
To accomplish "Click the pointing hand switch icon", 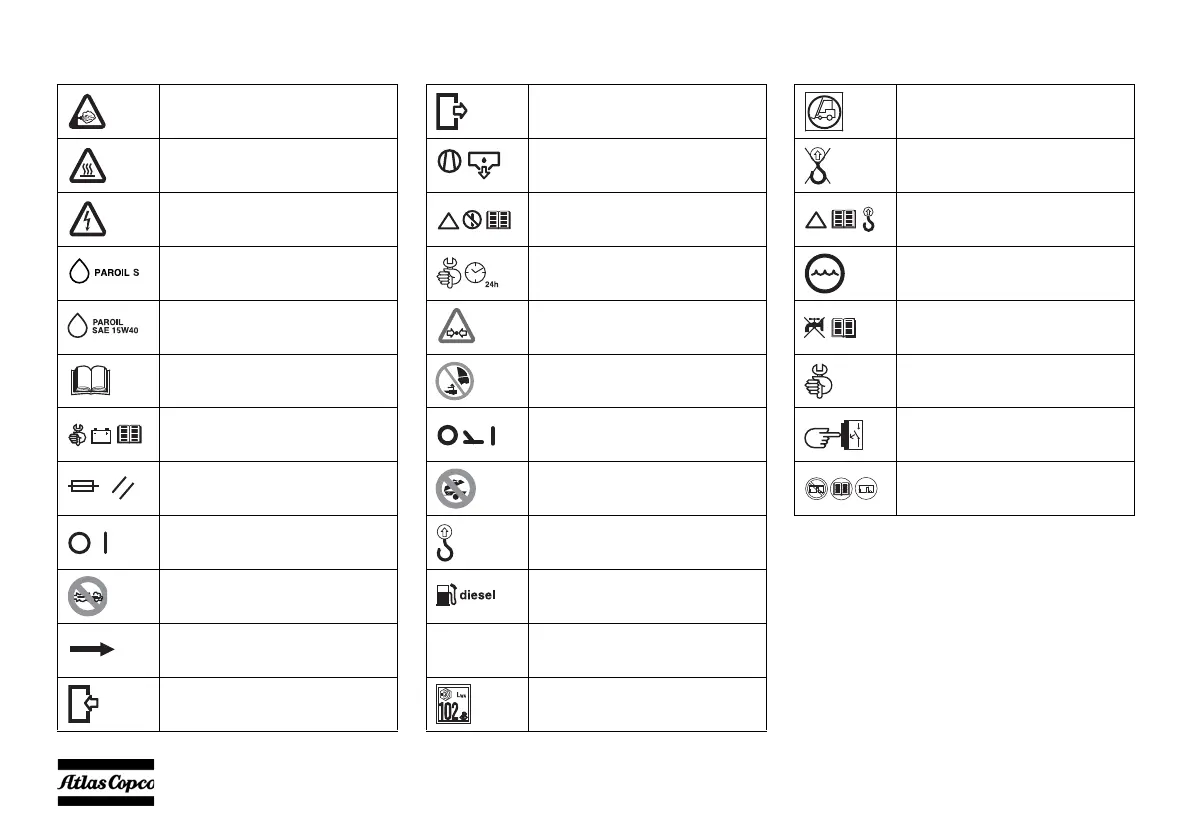I will pos(834,435).
